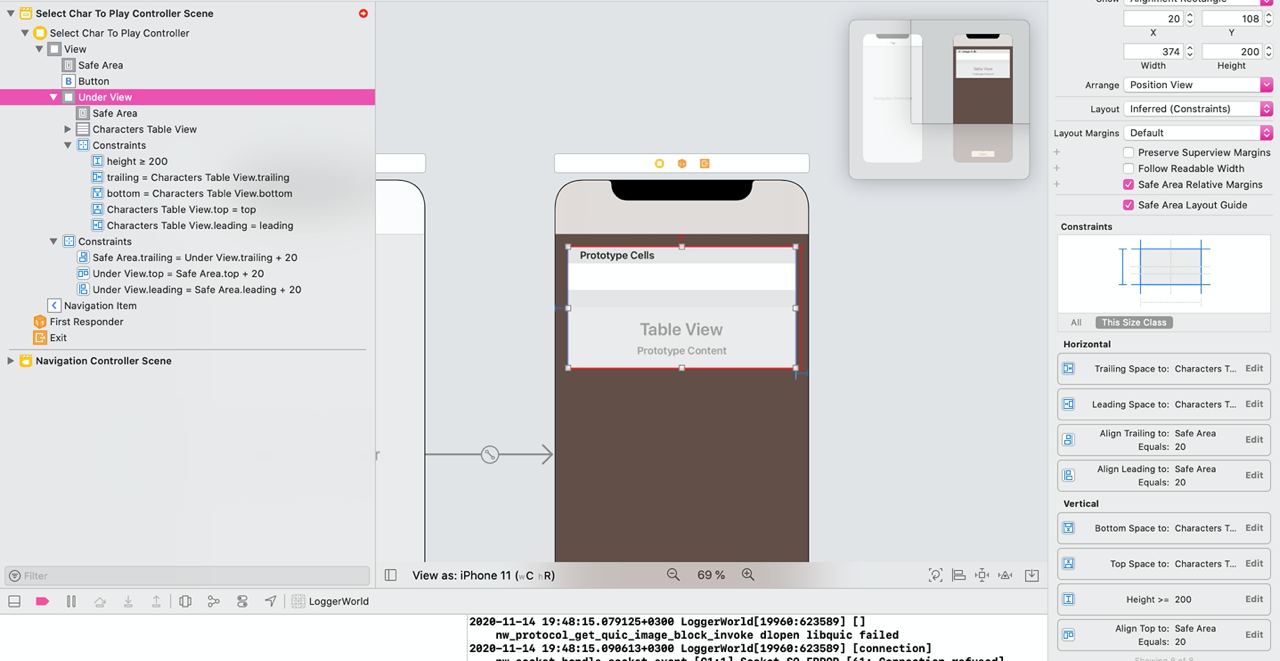Zoom out the storyboard canvas
The height and width of the screenshot is (661, 1280).
(x=673, y=575)
